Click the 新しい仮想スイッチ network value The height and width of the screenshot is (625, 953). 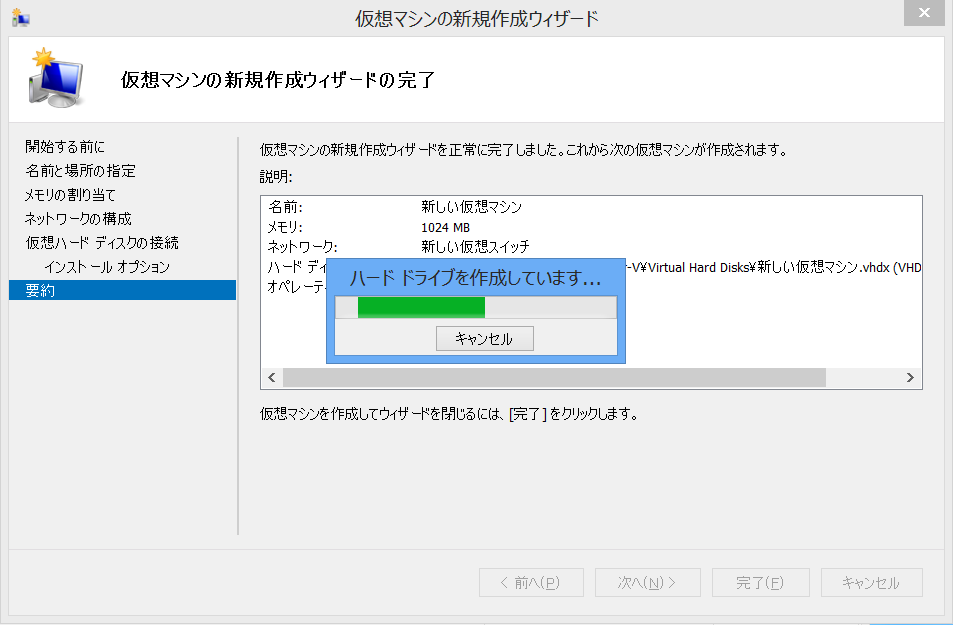(475, 247)
